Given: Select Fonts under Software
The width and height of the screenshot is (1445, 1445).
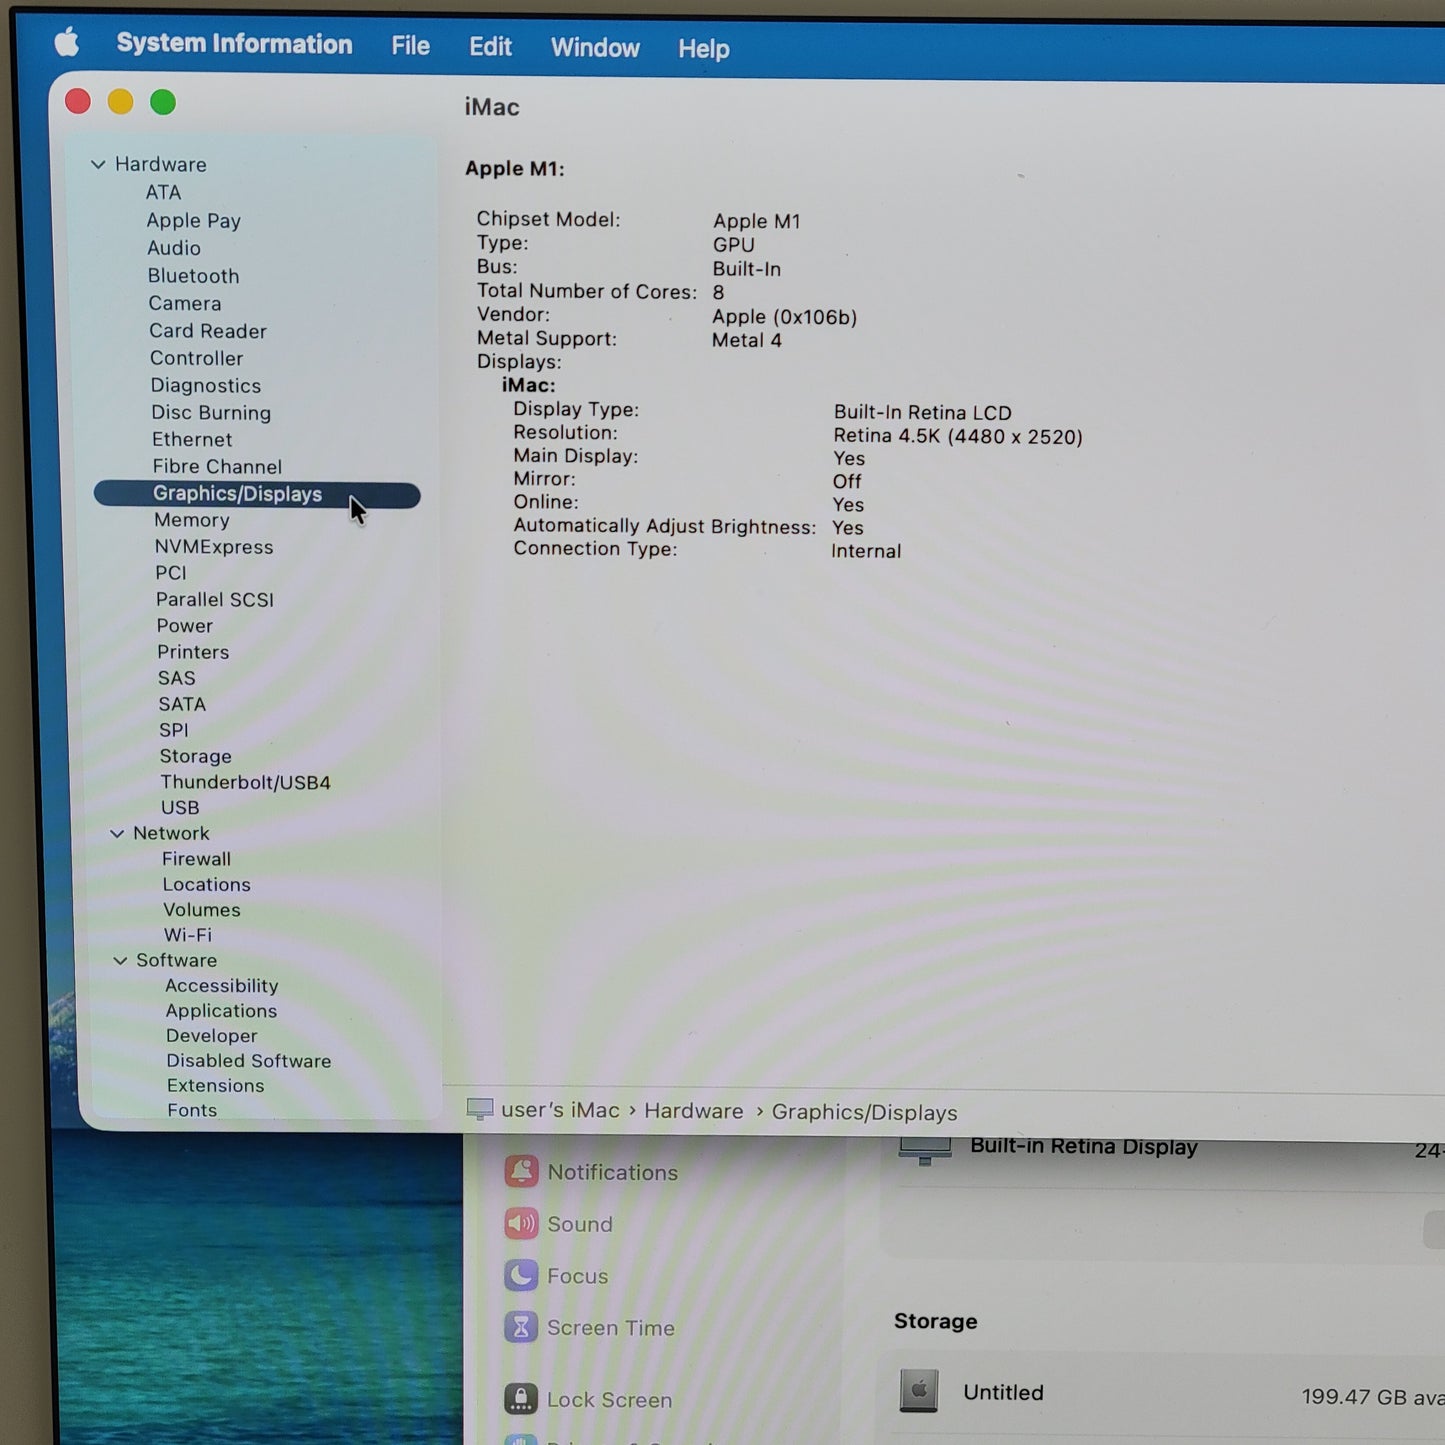Looking at the screenshot, I should pyautogui.click(x=192, y=1110).
